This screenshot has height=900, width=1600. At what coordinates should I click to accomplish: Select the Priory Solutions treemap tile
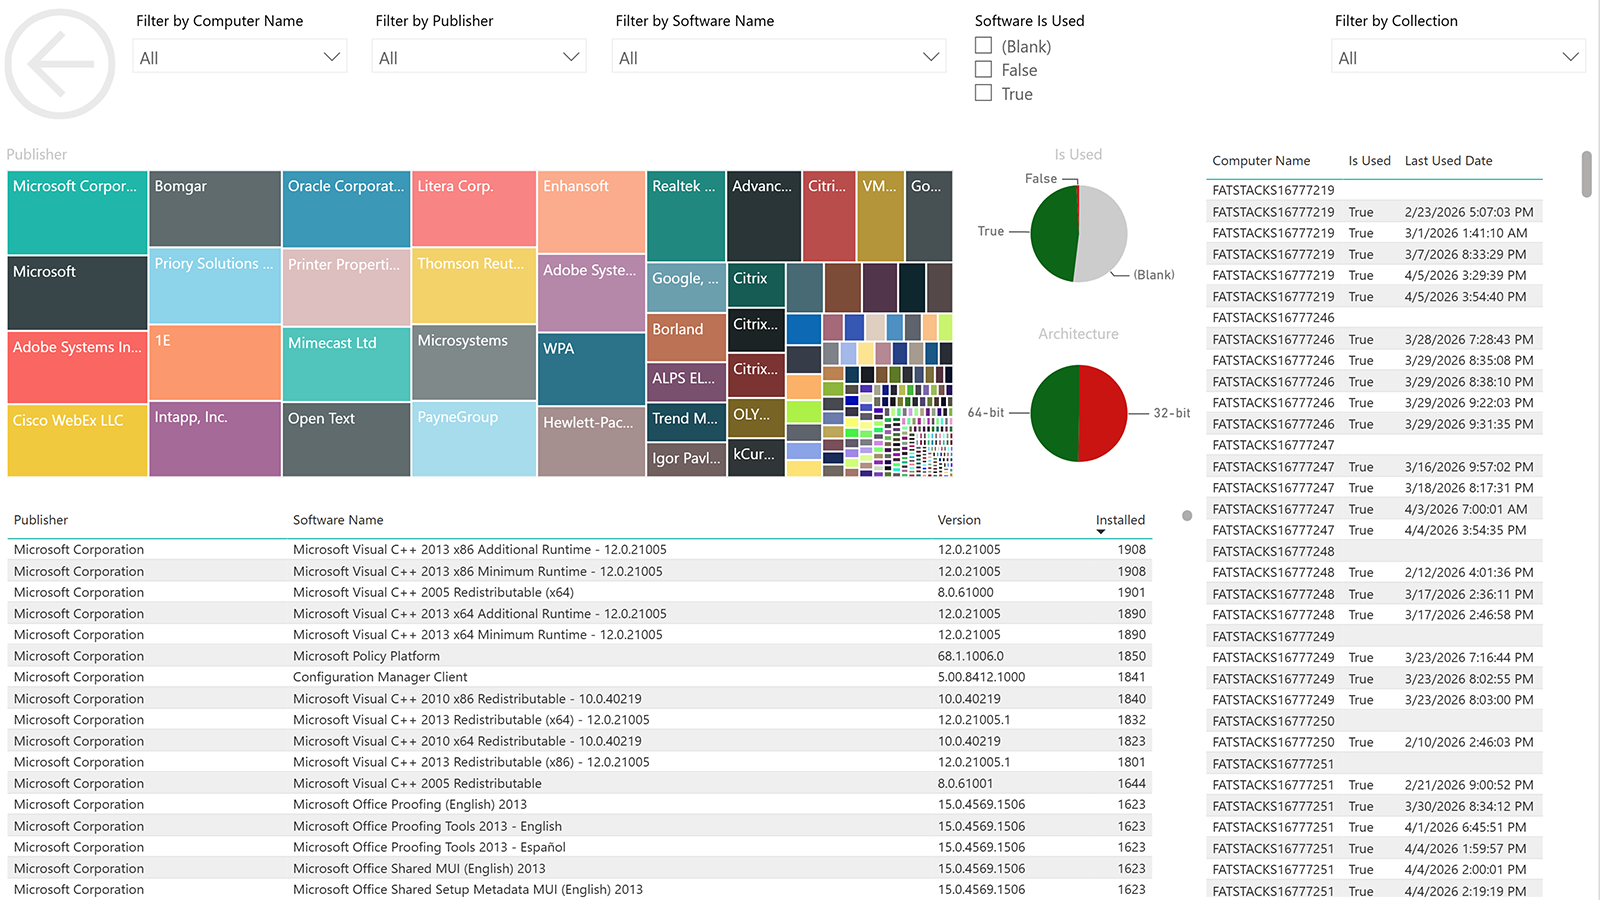pos(215,285)
